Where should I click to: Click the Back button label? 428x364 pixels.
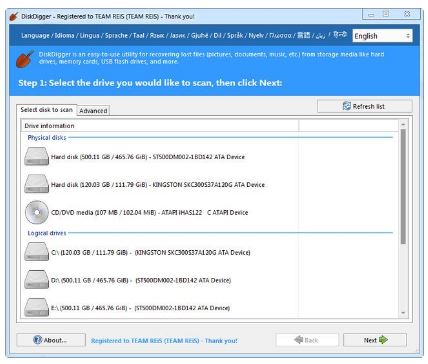[311, 340]
